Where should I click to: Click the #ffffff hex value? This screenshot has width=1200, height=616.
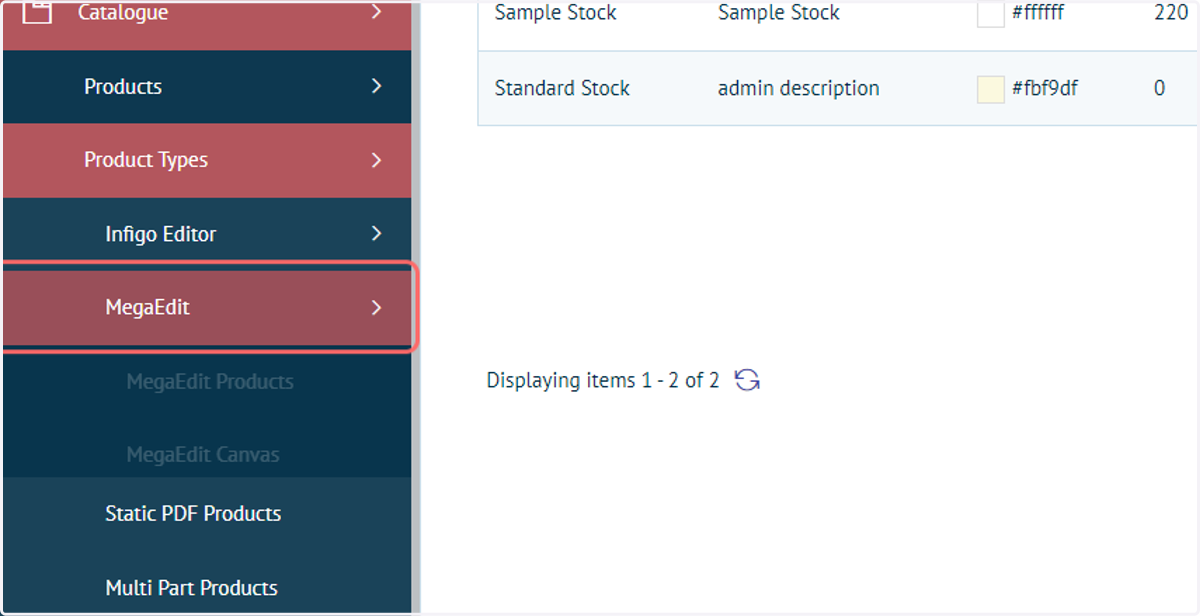click(1038, 13)
